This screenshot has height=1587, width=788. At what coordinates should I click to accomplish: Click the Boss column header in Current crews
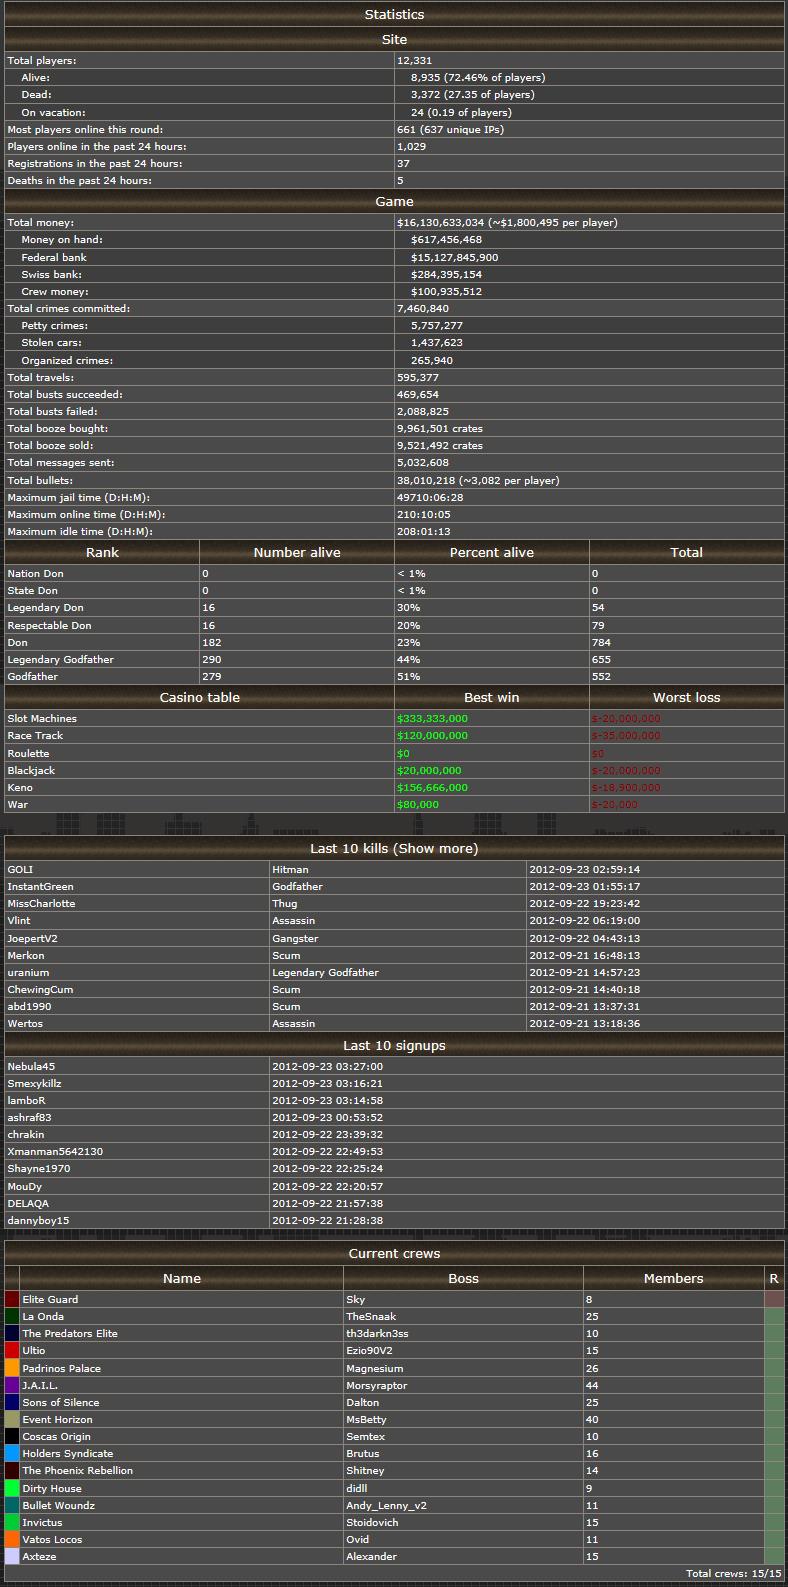tap(463, 1279)
